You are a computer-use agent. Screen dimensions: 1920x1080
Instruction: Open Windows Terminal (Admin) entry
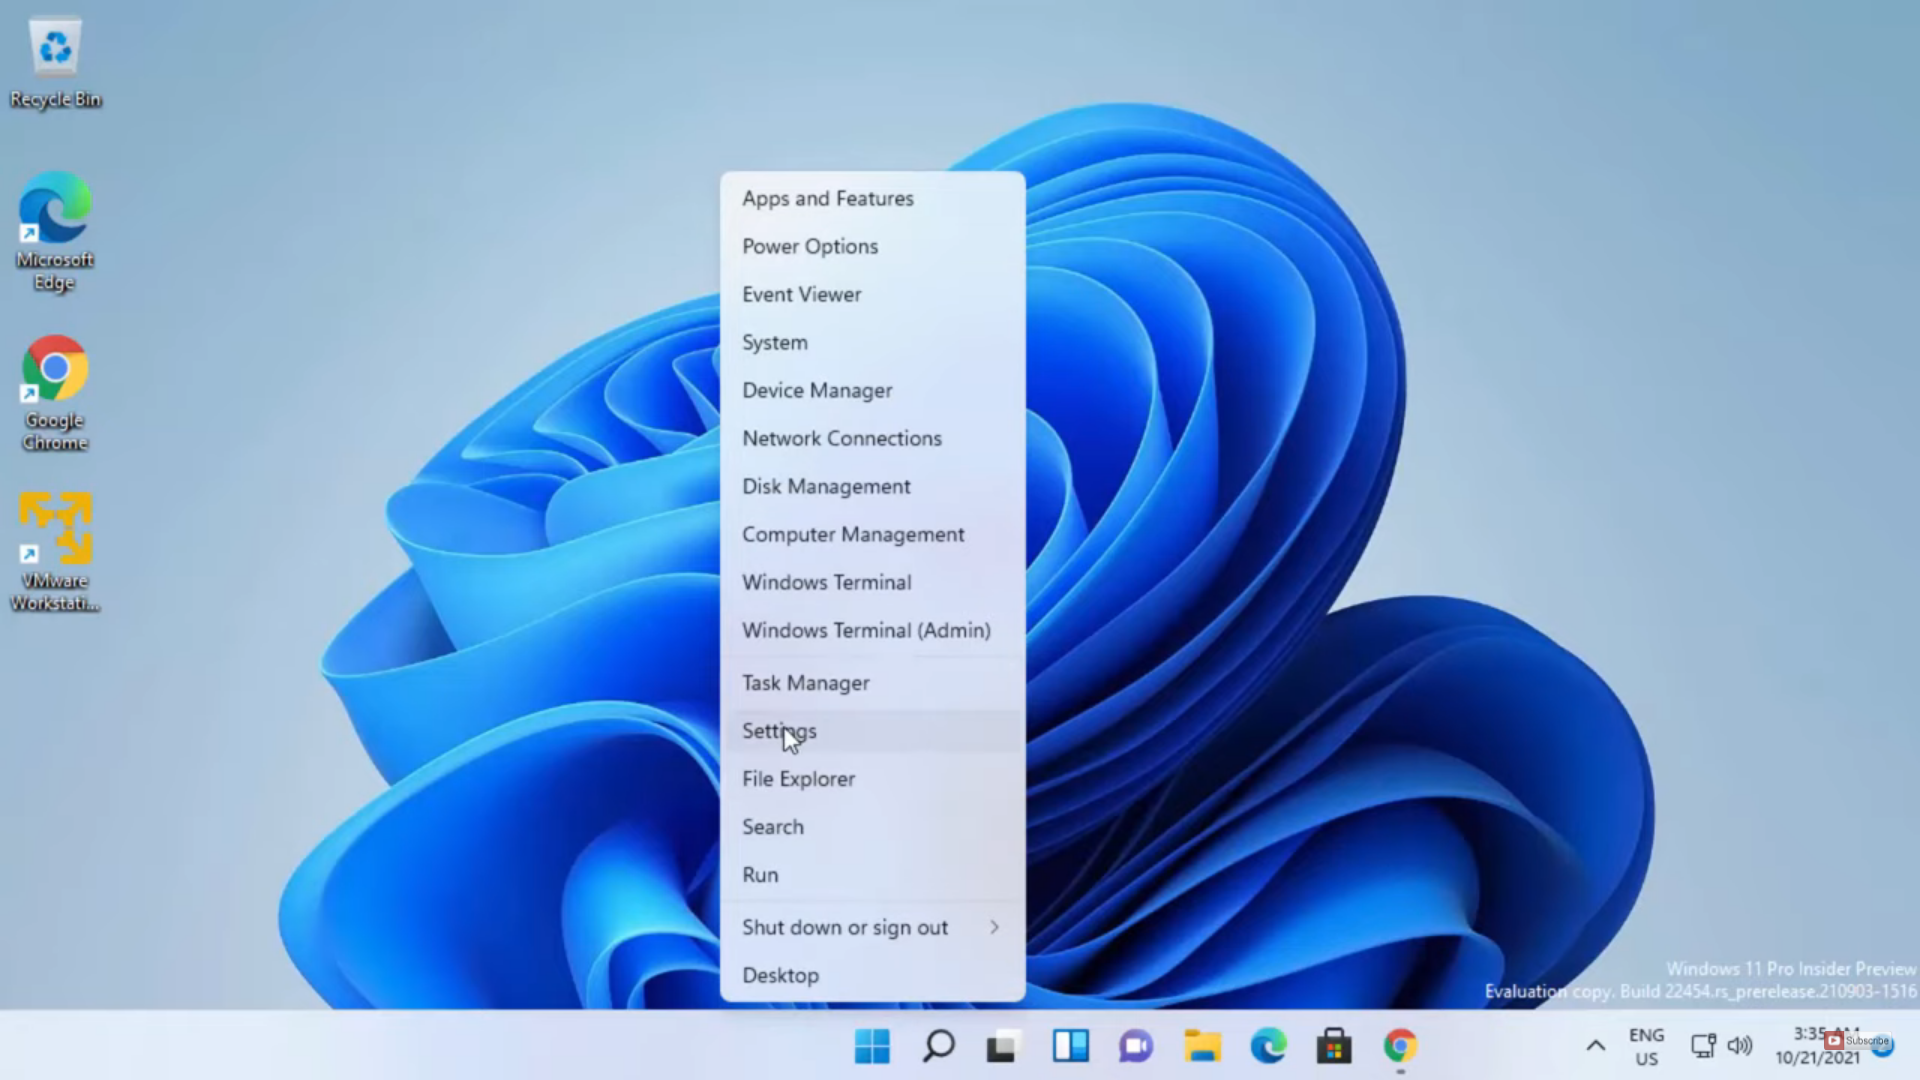coord(866,631)
